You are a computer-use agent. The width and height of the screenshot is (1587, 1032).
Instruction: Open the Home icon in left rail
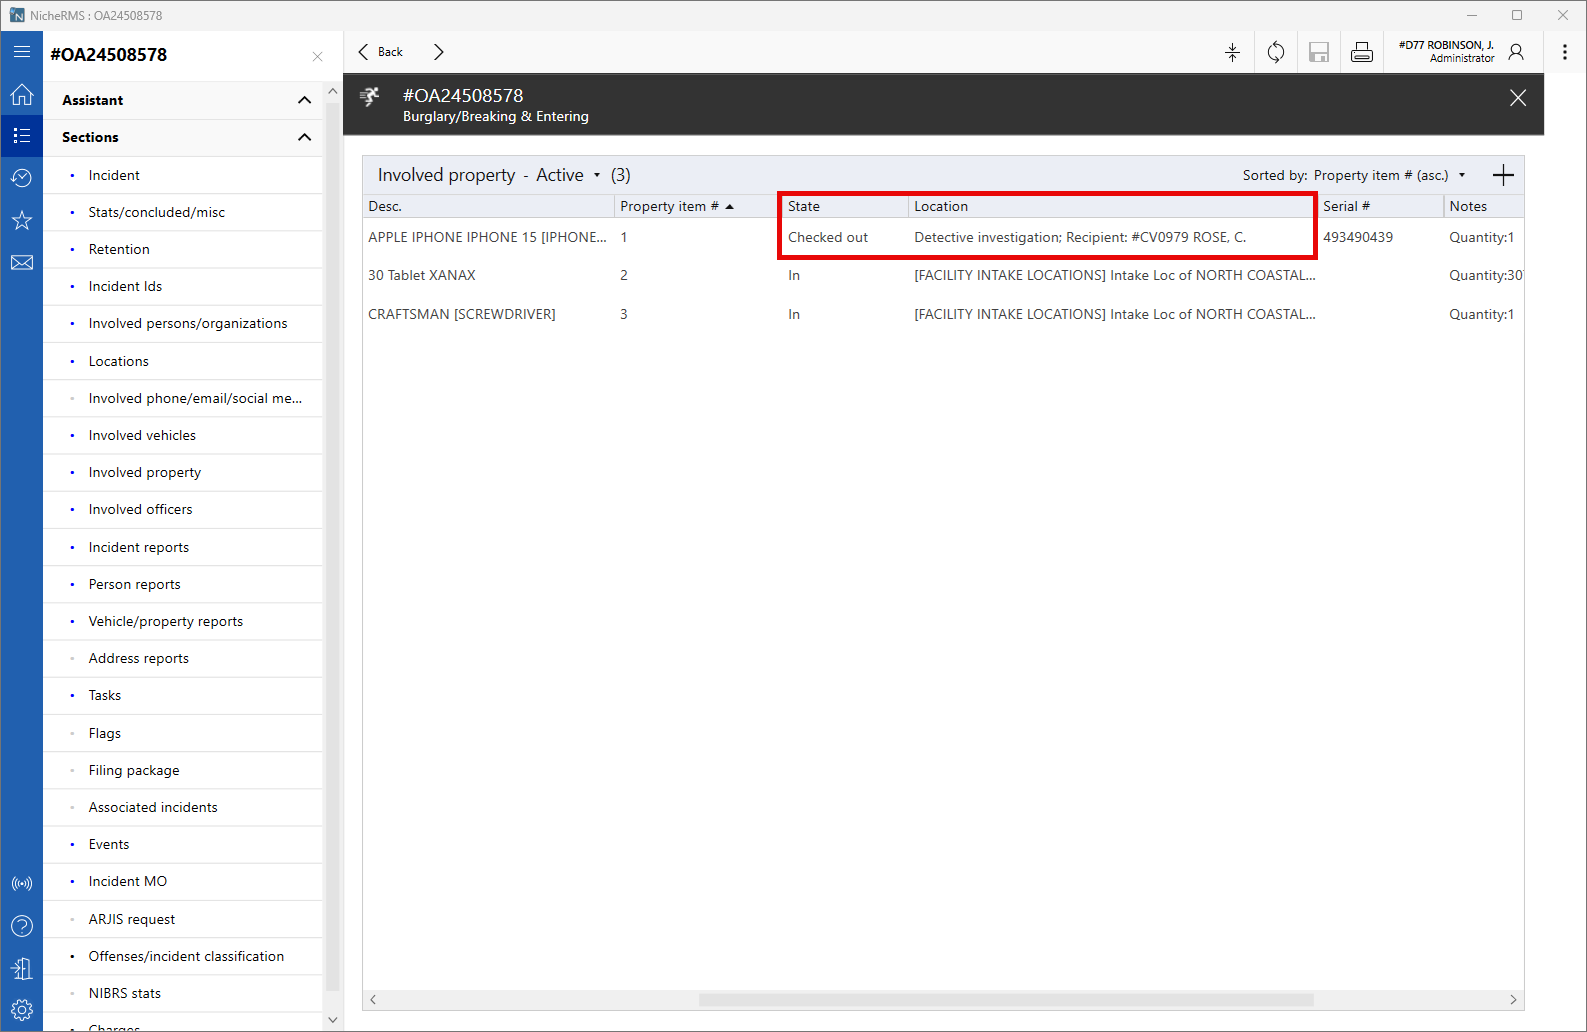[22, 95]
